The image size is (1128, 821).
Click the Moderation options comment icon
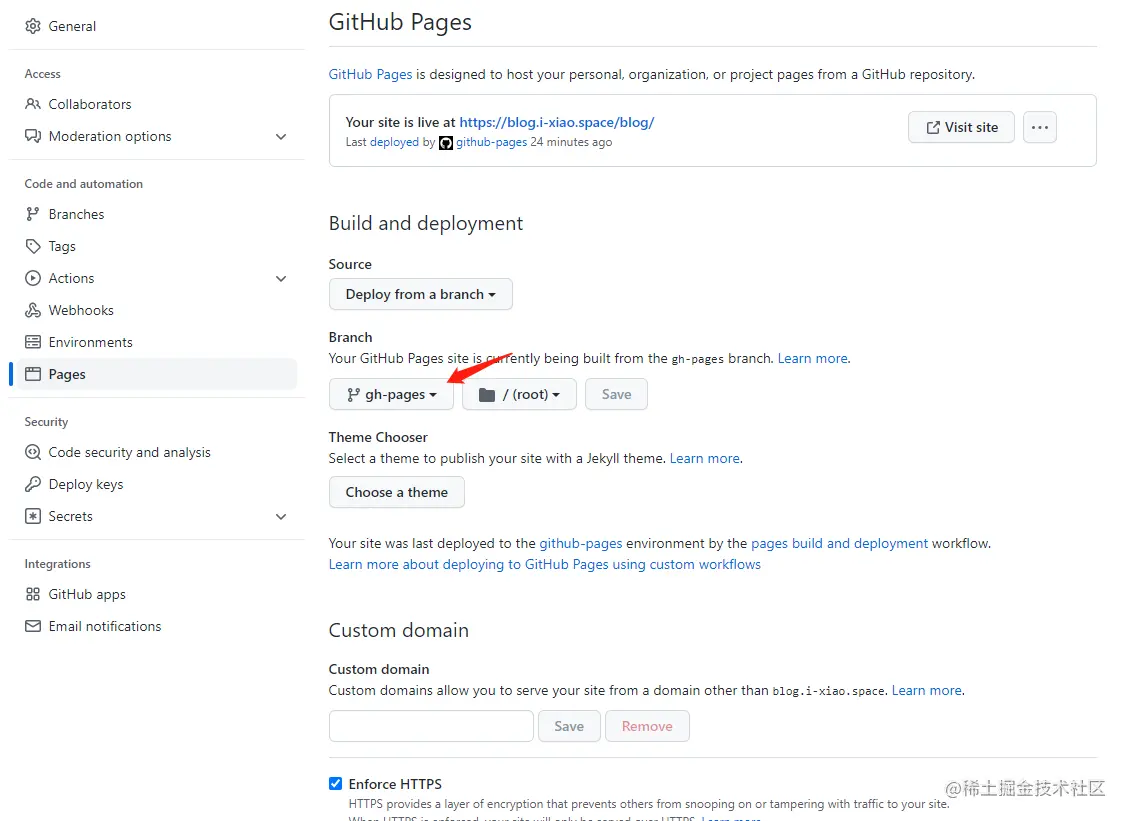tap(32, 136)
